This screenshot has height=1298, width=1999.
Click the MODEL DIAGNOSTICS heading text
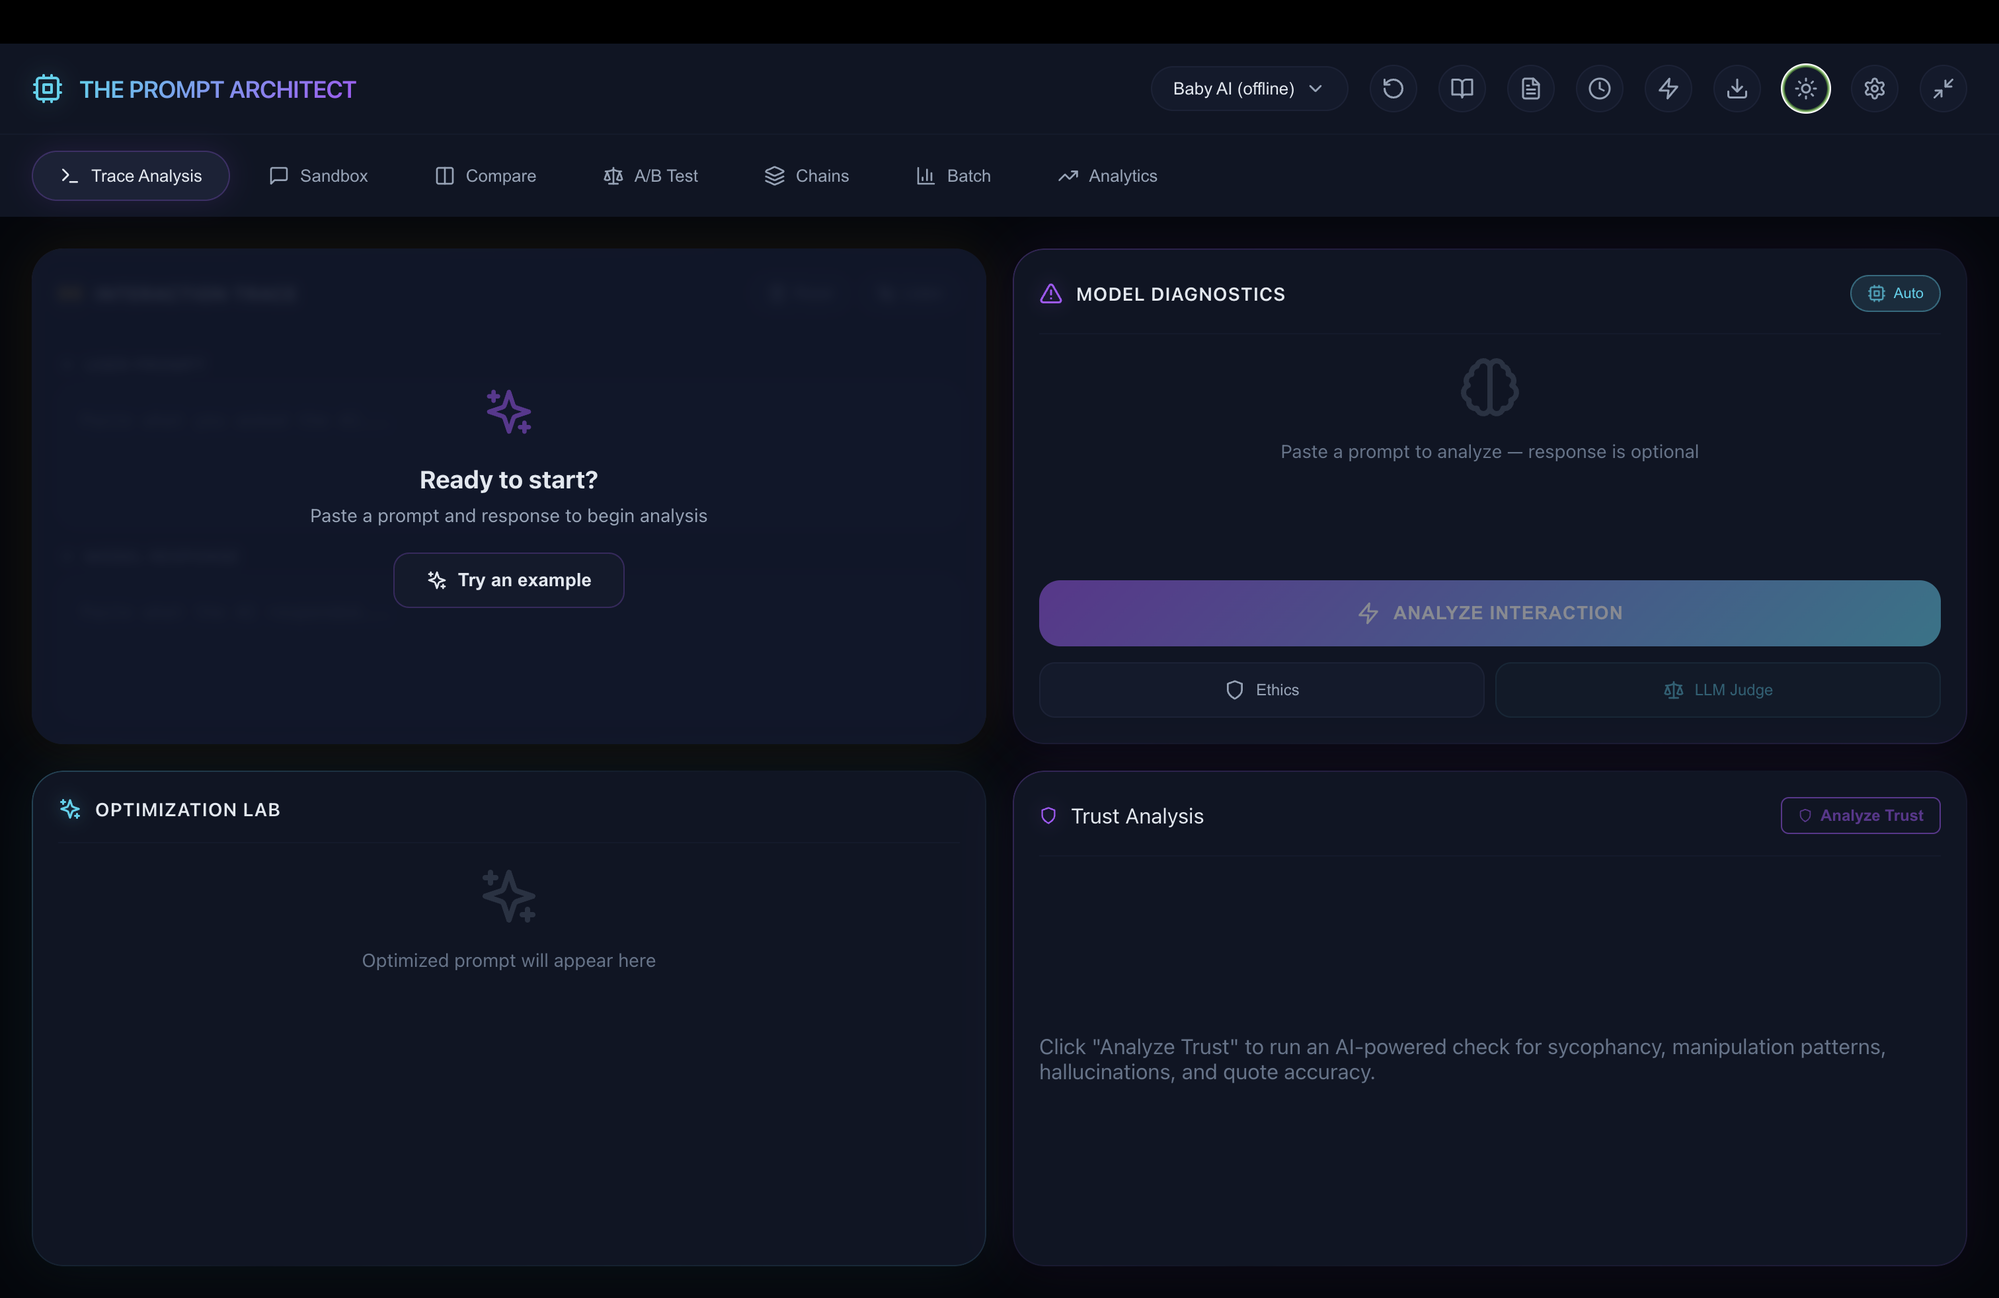(1181, 294)
